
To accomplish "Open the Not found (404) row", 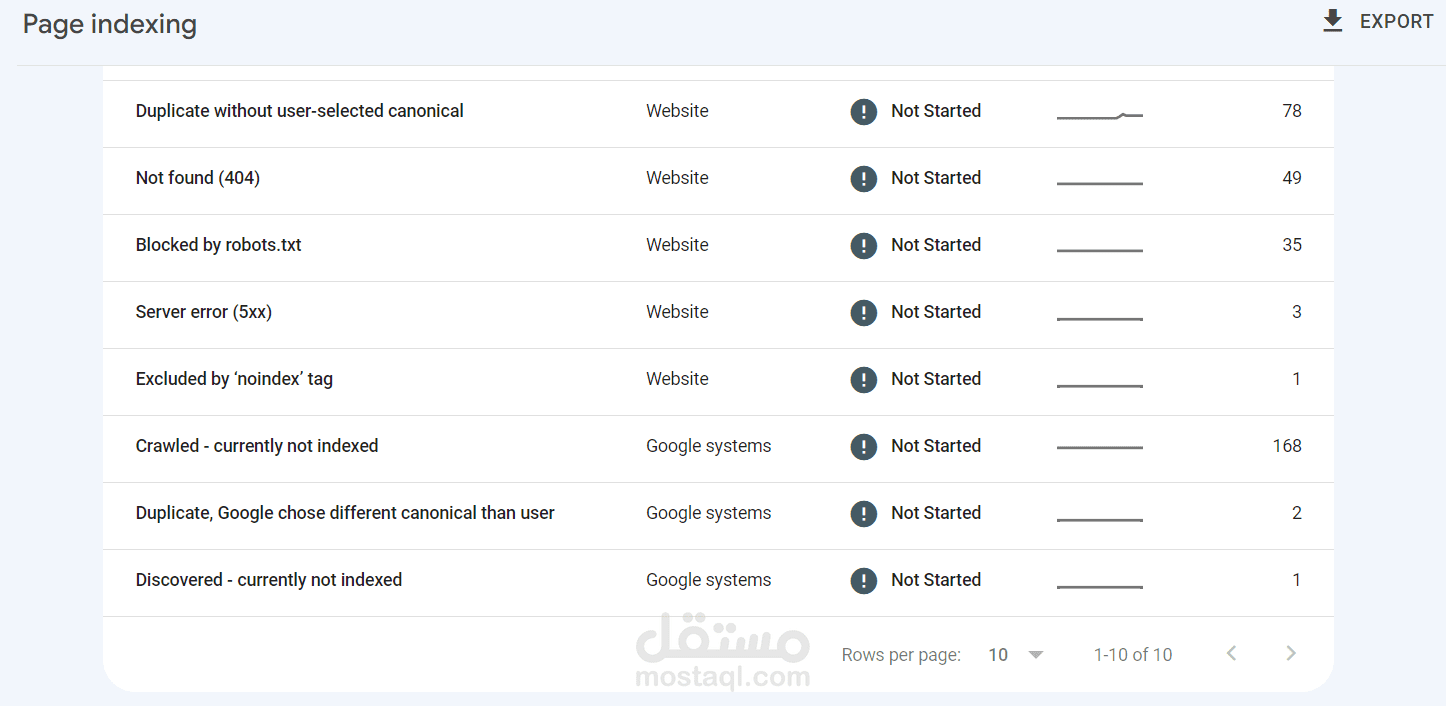I will pos(198,178).
